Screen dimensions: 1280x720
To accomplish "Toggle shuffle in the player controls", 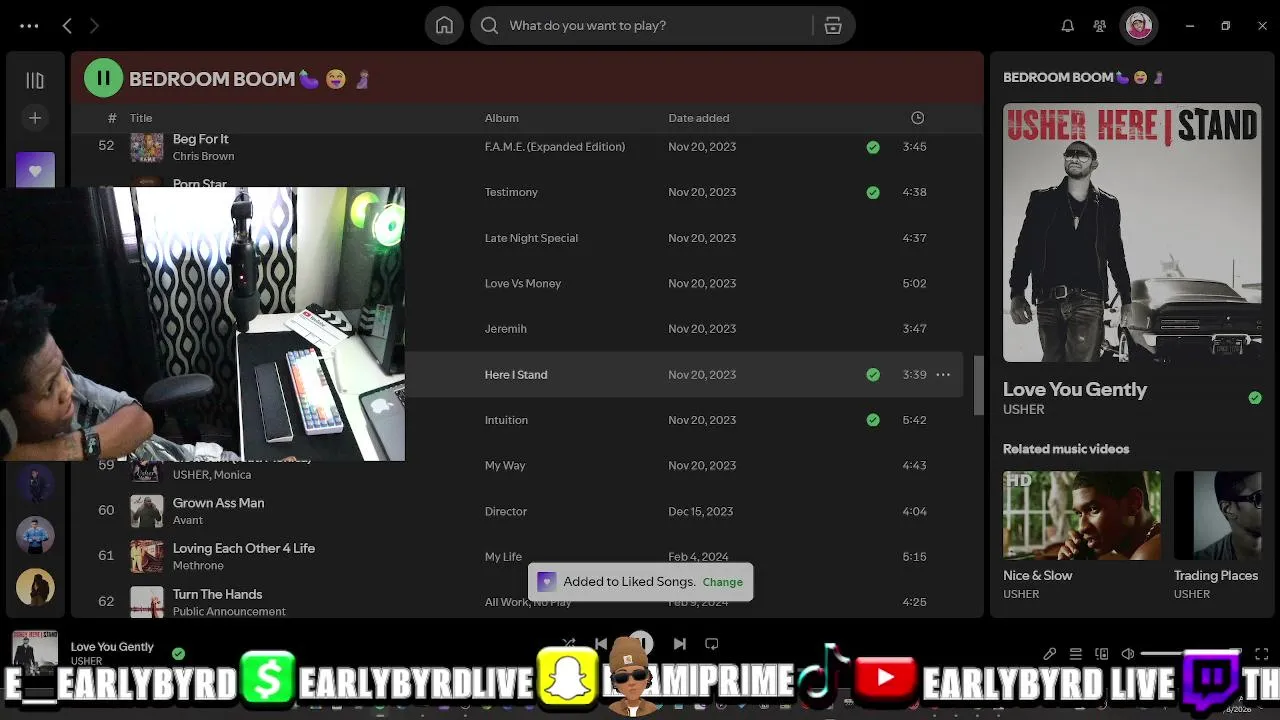I will (x=569, y=644).
